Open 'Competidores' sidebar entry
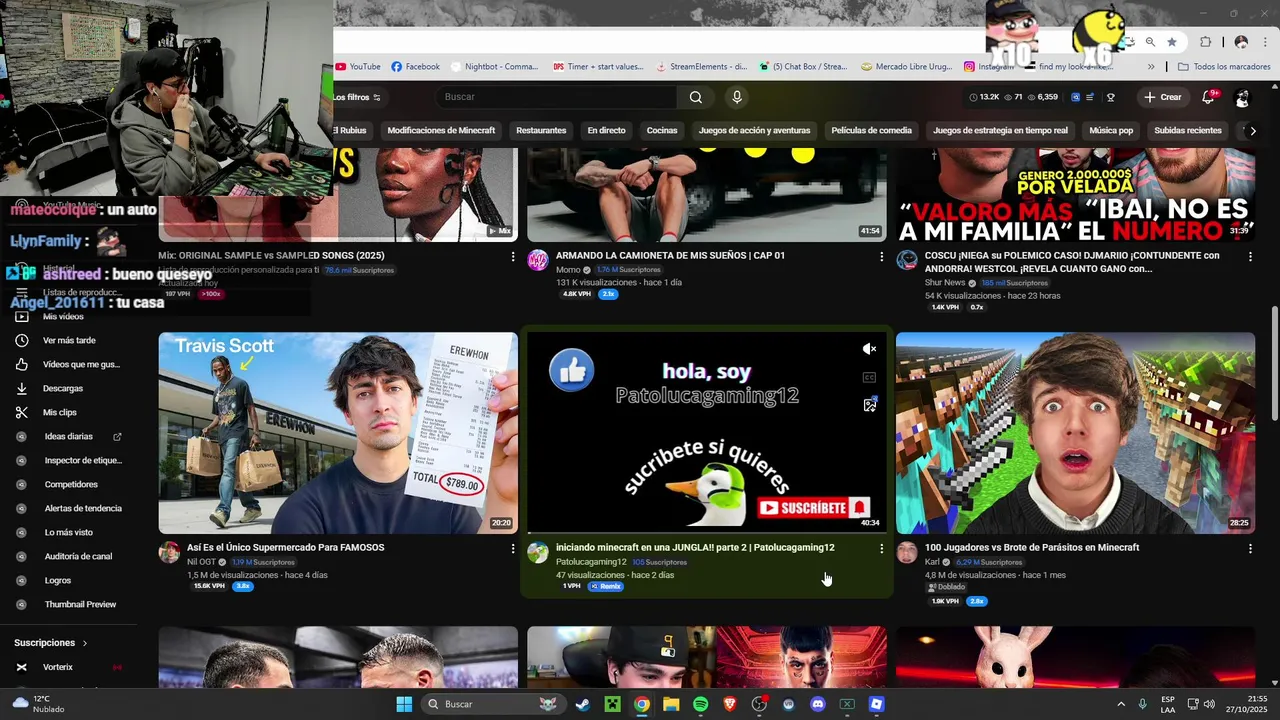 click(x=69, y=484)
